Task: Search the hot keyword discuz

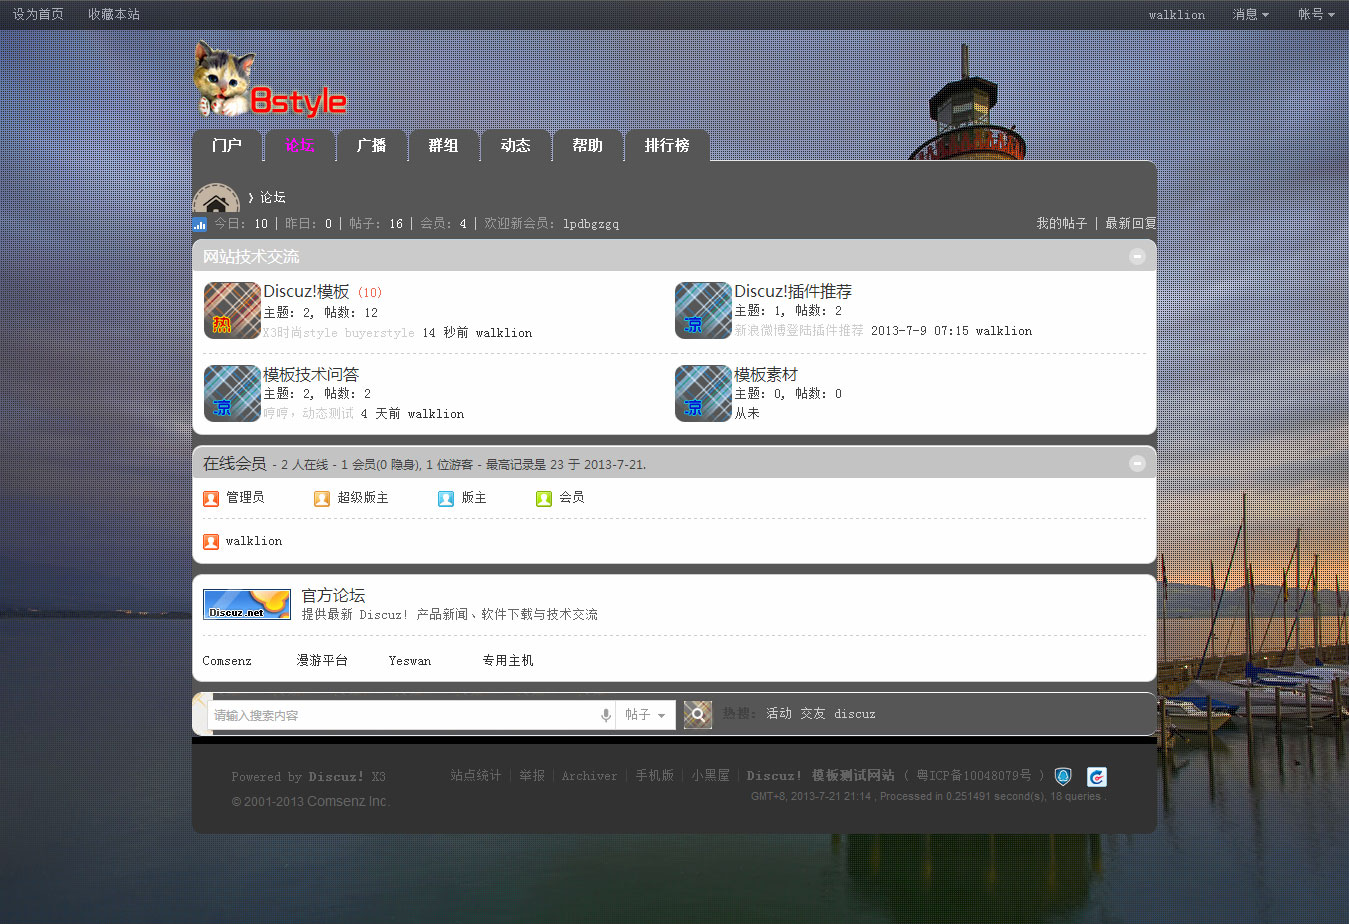Action: pyautogui.click(x=855, y=714)
